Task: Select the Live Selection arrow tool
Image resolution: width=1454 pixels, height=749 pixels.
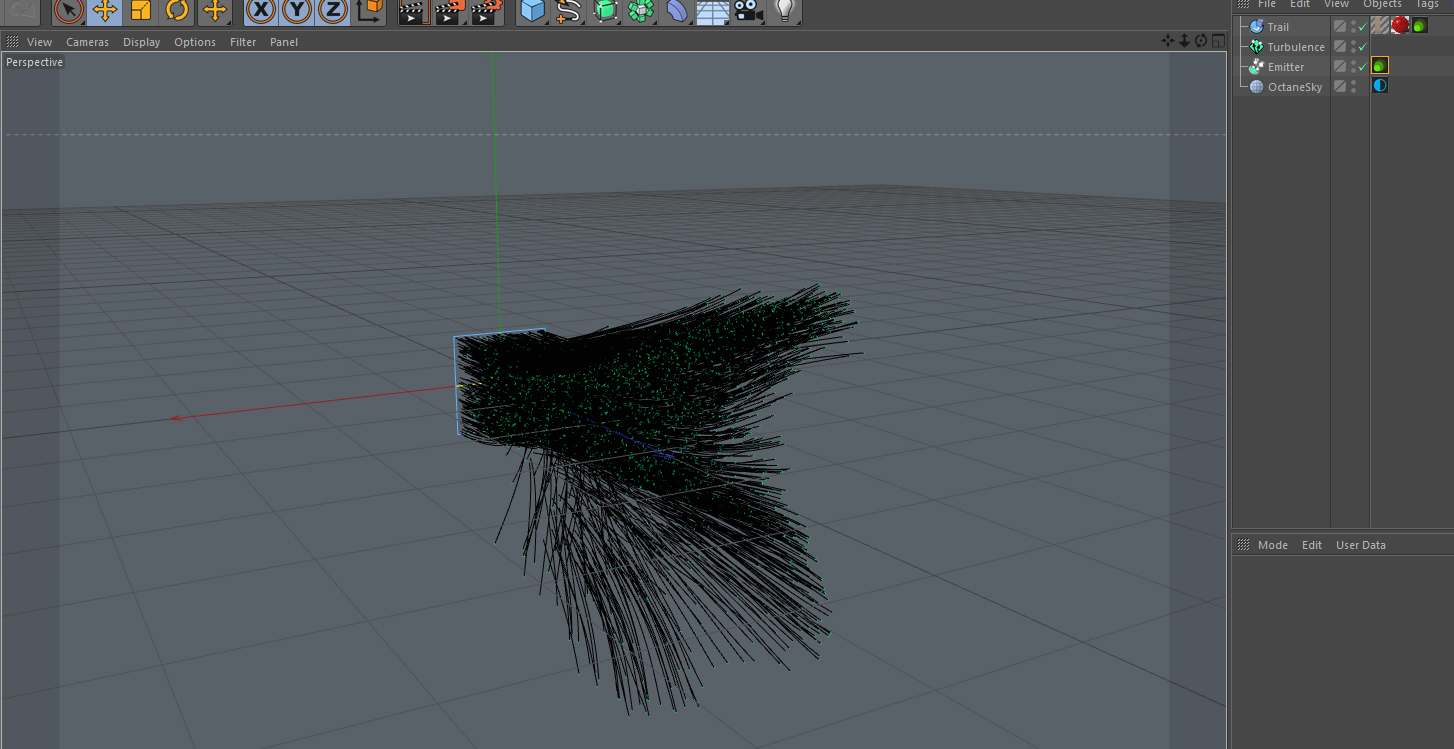Action: coord(69,11)
